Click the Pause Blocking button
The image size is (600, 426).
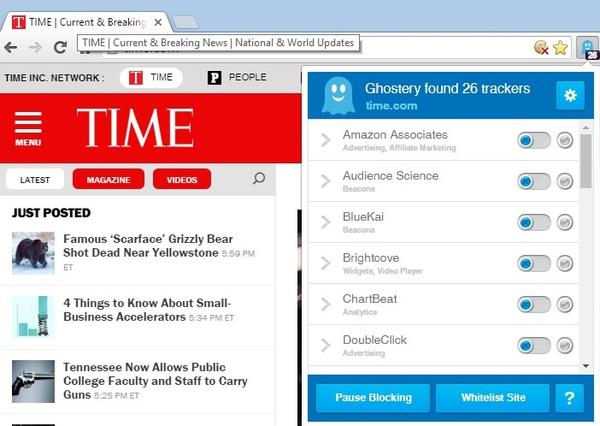tap(373, 398)
